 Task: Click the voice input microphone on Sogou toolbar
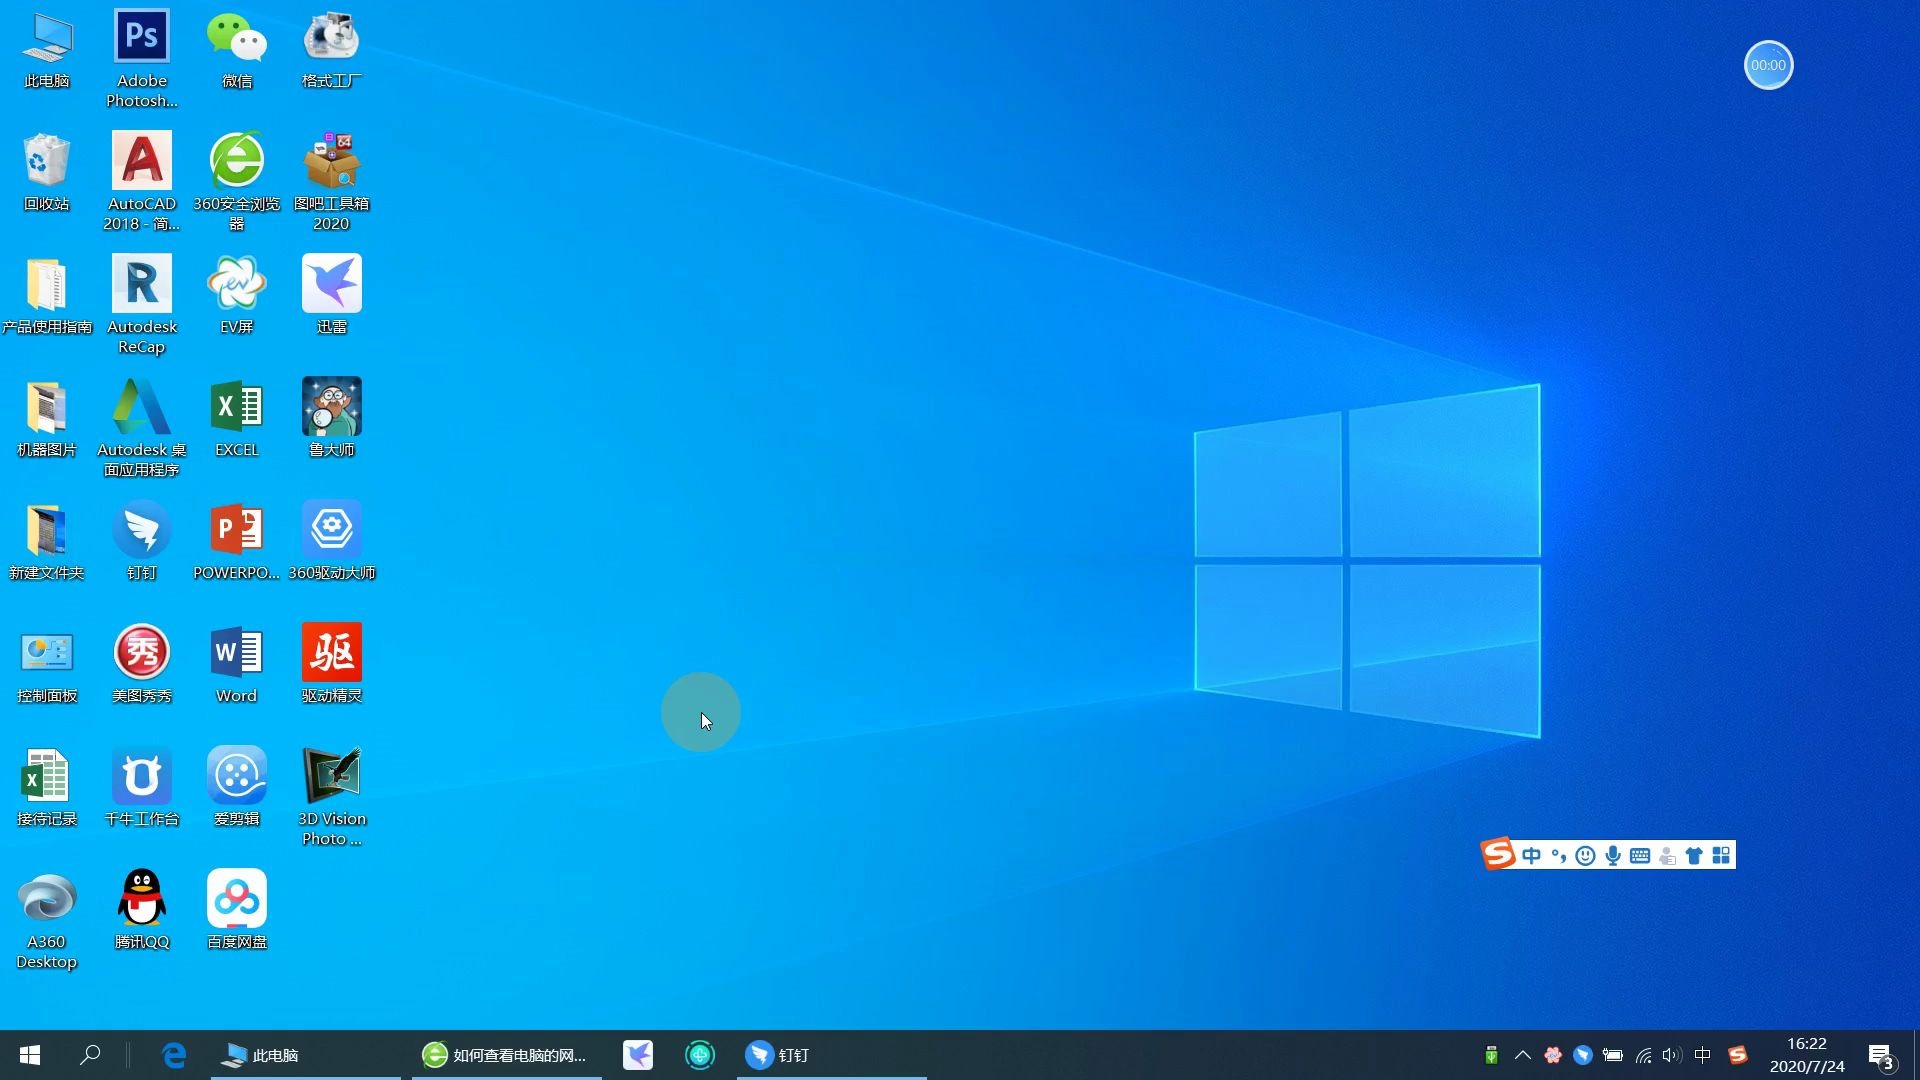point(1612,856)
